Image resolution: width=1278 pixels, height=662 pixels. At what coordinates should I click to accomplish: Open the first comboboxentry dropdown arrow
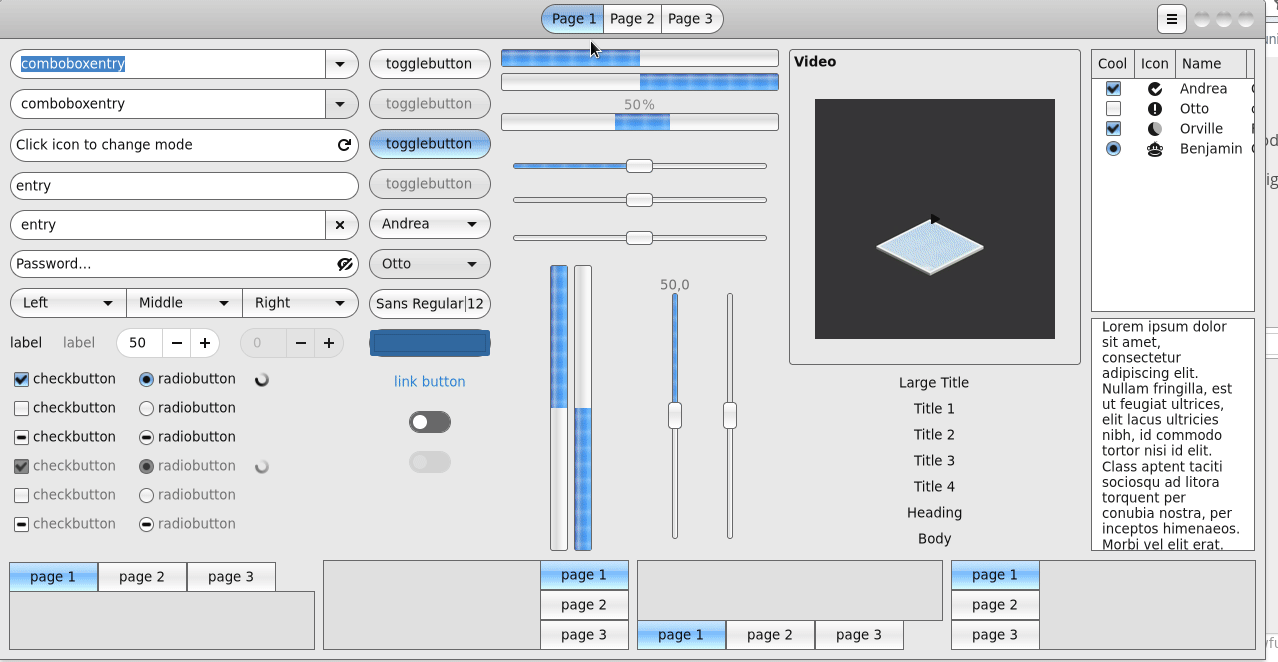[x=341, y=64]
